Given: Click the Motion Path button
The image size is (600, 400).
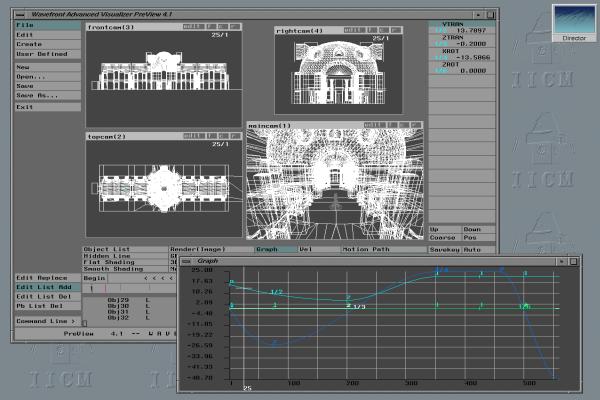Looking at the screenshot, I should [x=383, y=249].
